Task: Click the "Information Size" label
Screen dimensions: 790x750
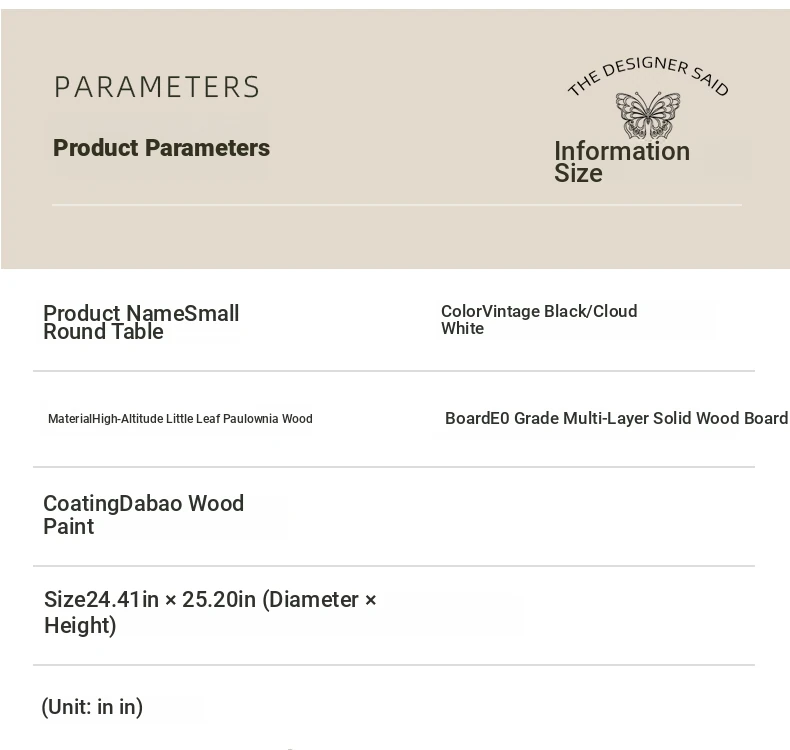Action: click(621, 162)
